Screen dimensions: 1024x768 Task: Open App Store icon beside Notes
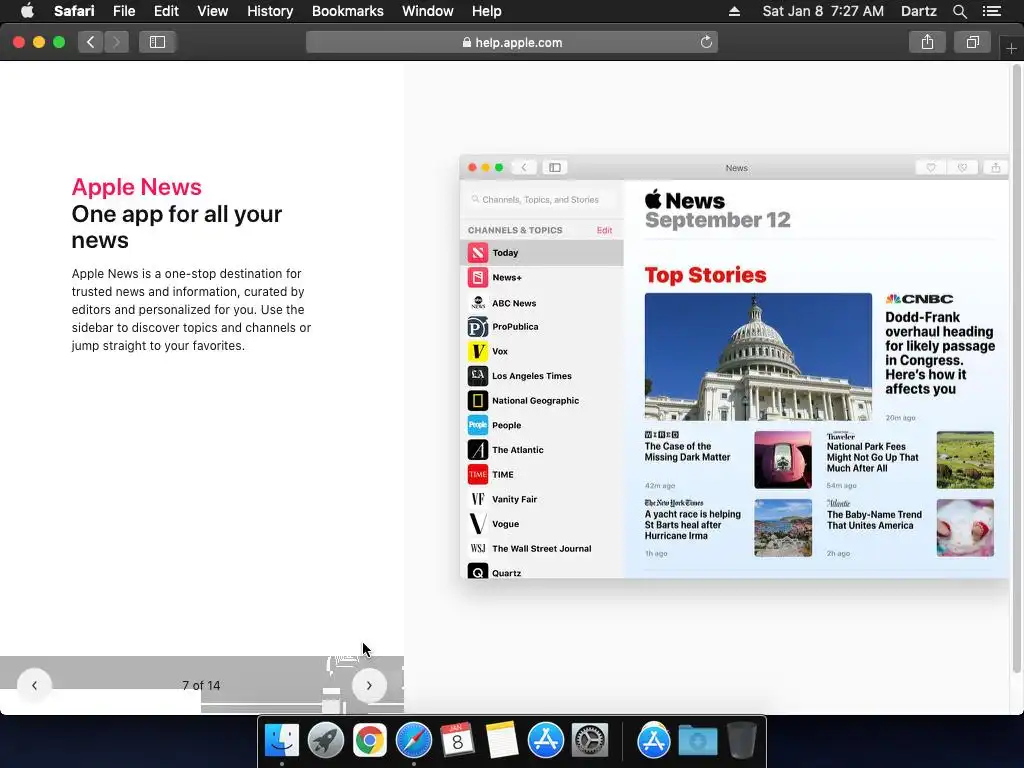[545, 741]
